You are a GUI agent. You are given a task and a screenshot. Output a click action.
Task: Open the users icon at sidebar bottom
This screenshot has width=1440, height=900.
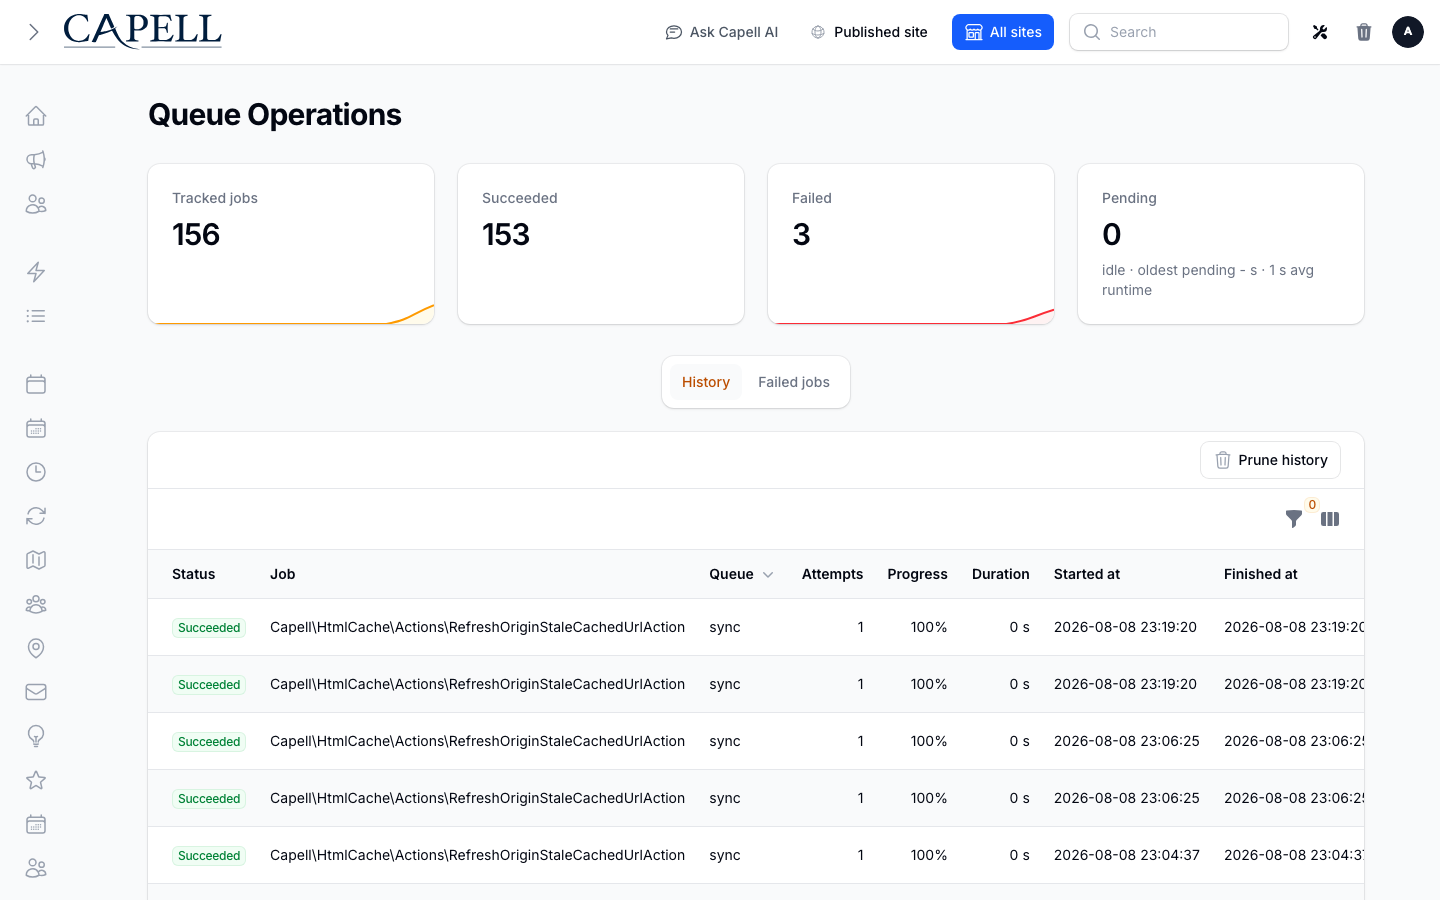click(x=36, y=868)
